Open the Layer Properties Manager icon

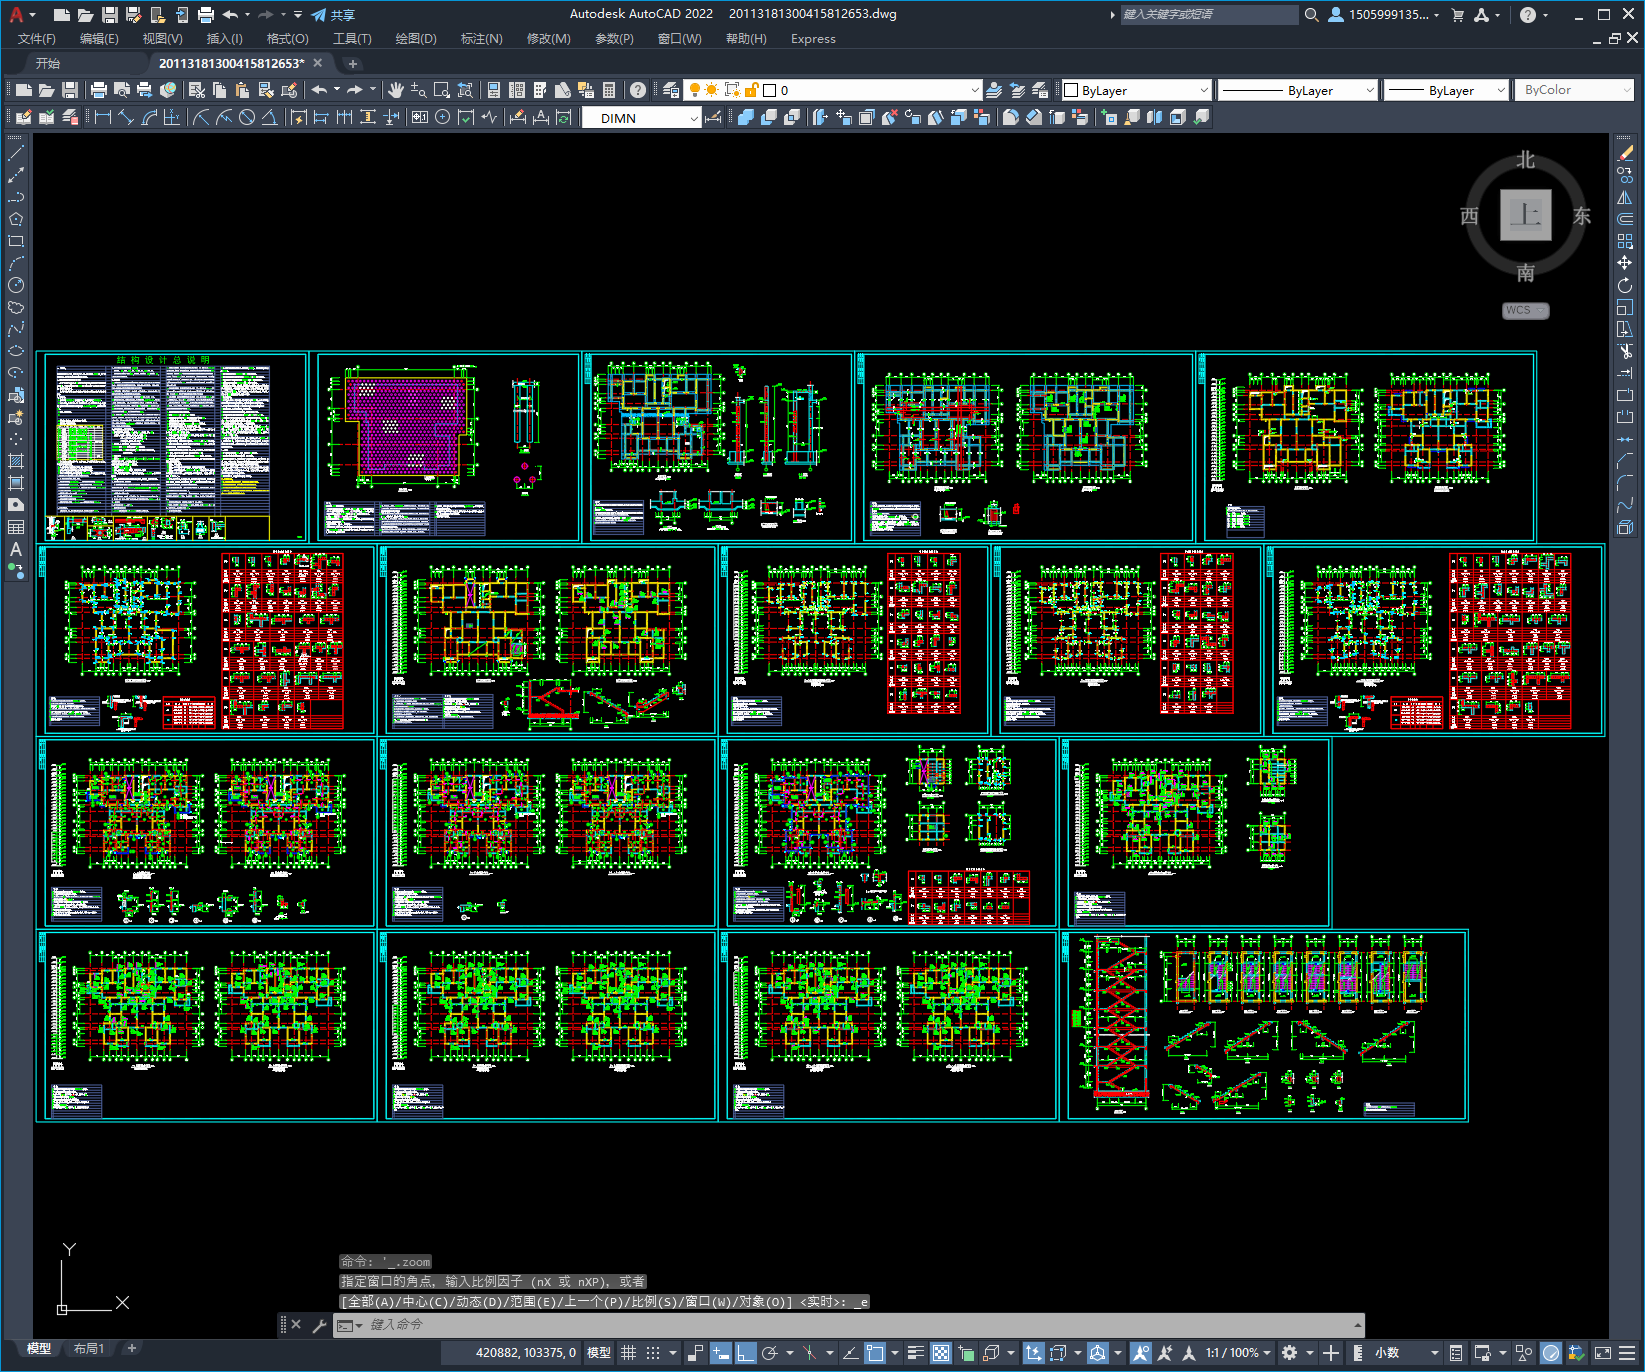coord(671,90)
